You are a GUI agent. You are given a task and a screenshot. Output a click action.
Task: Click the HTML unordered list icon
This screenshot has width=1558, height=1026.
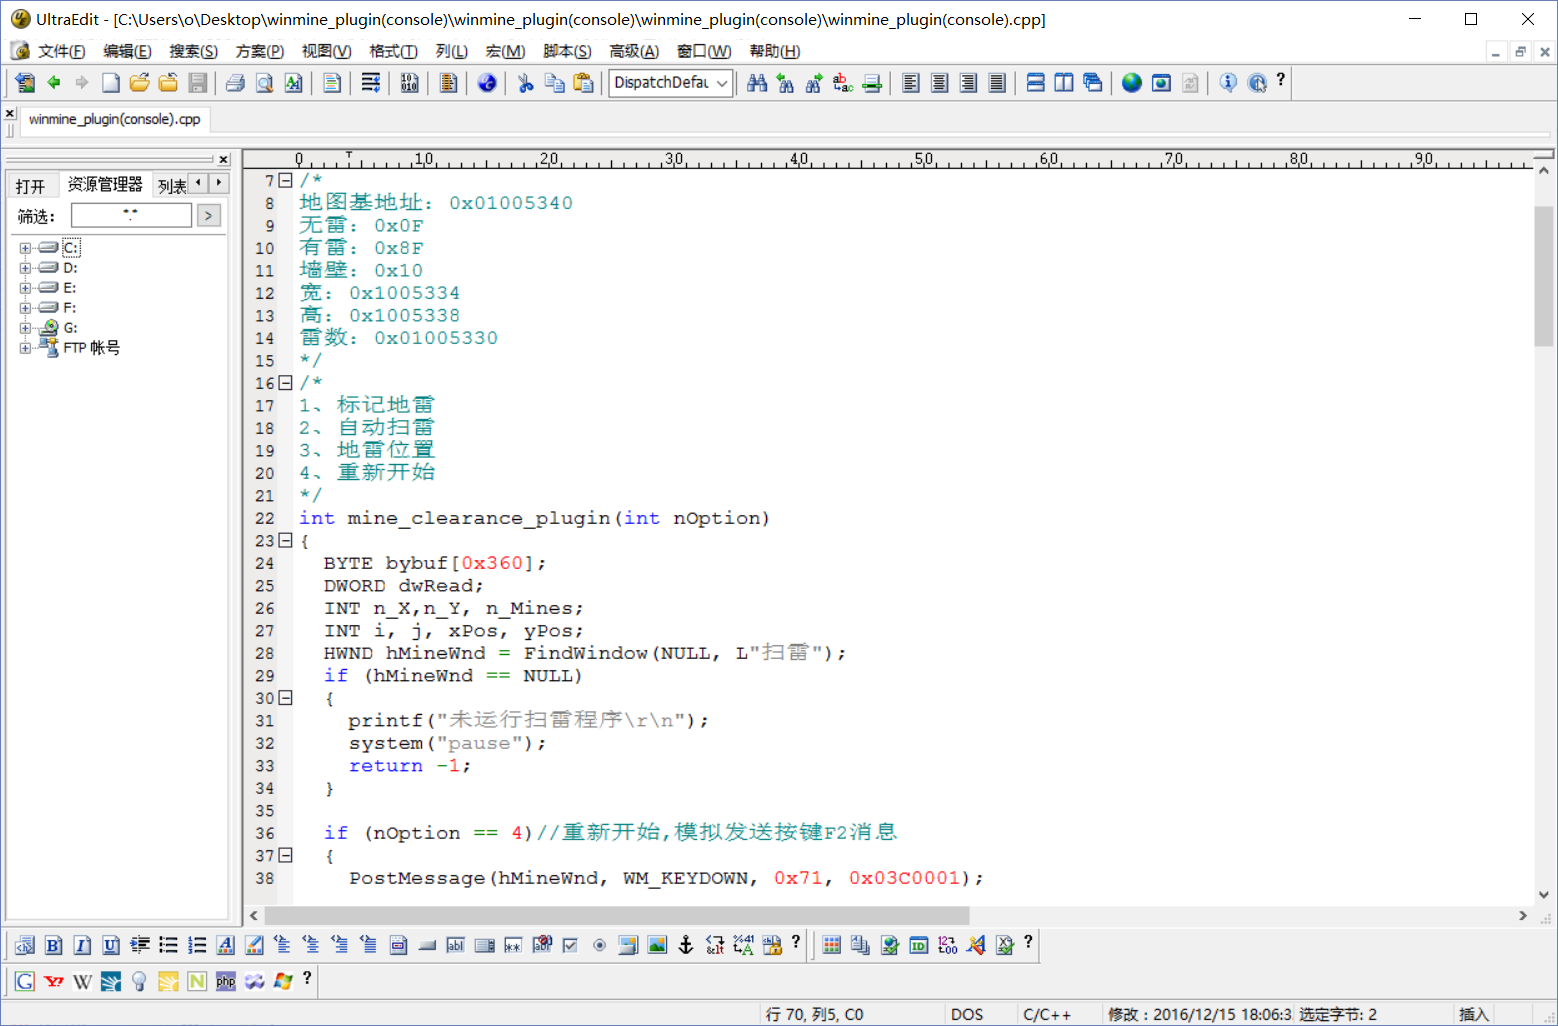(x=168, y=945)
